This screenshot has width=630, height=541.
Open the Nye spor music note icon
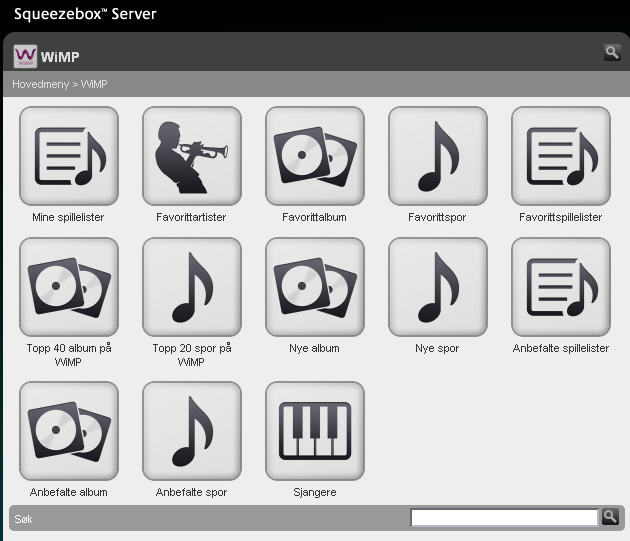click(x=438, y=287)
